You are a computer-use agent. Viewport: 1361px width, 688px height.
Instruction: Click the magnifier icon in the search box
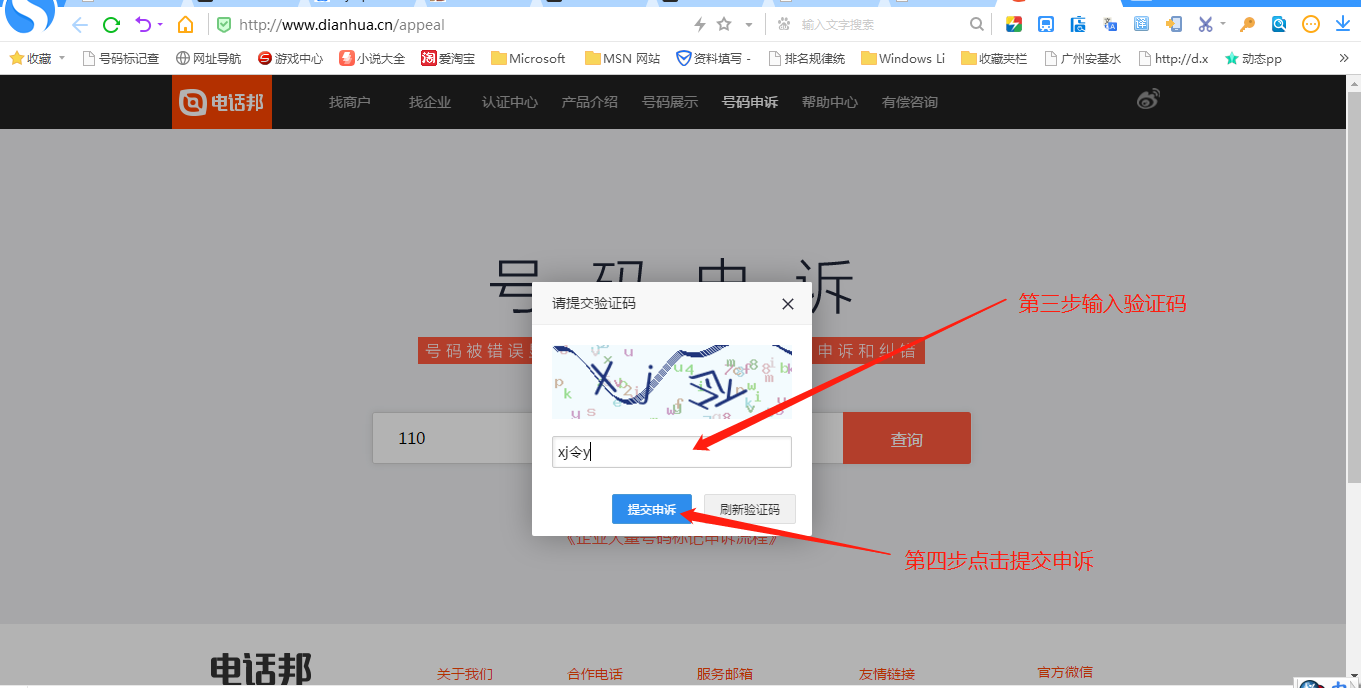977,25
